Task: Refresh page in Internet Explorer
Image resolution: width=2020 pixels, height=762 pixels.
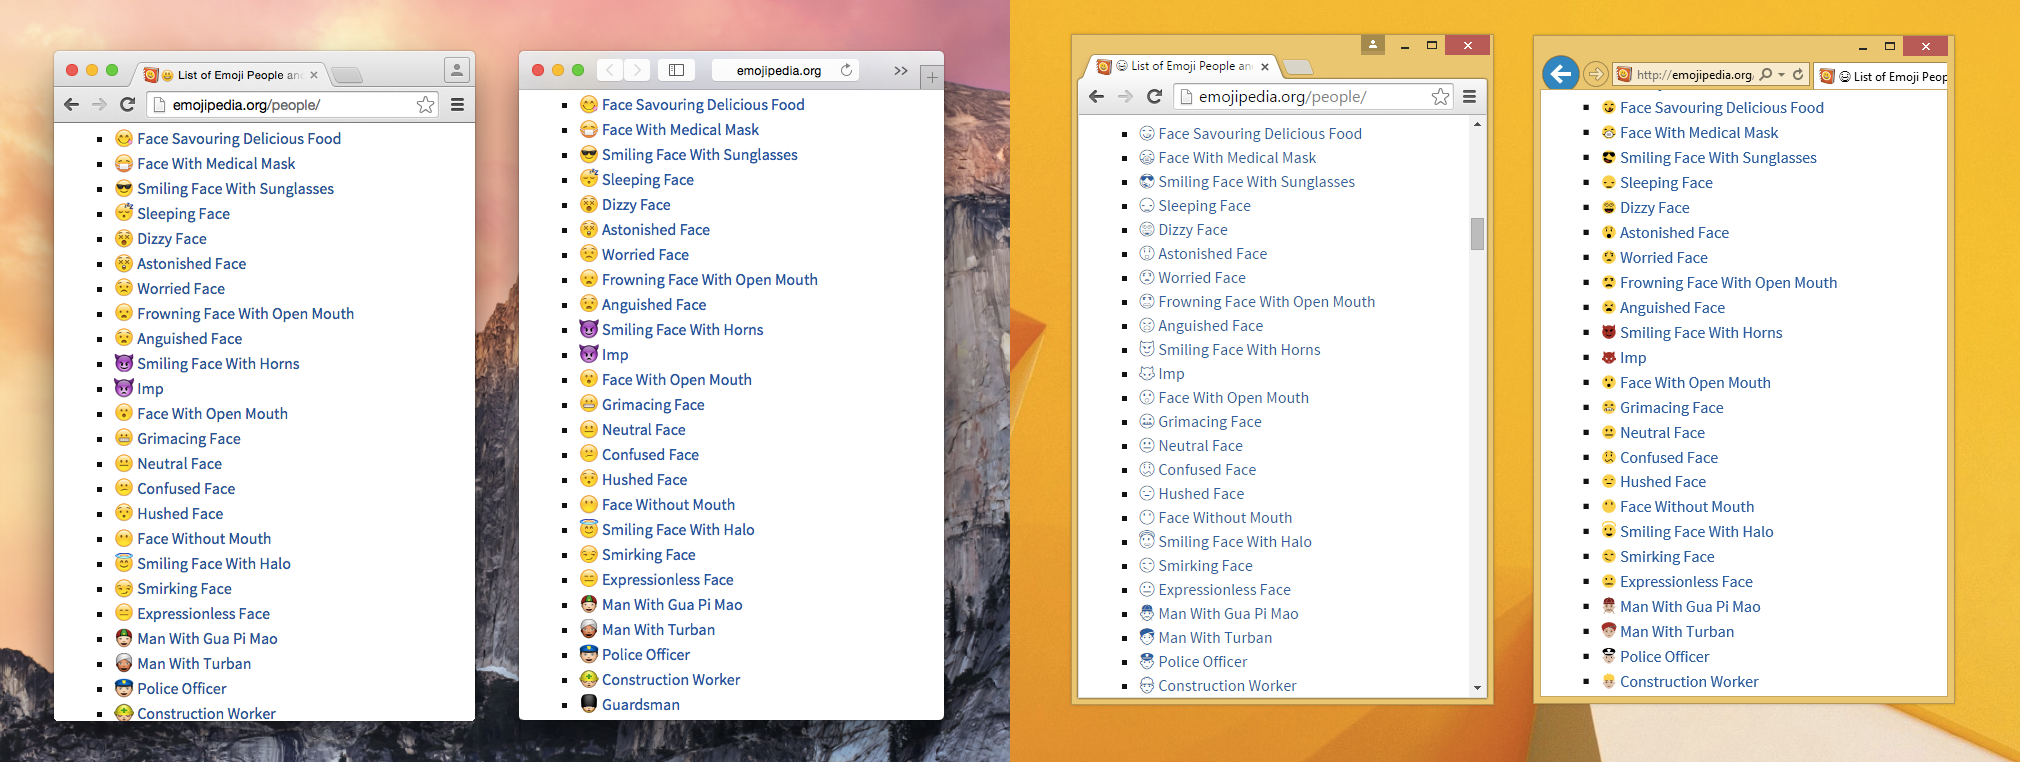Action: (1798, 74)
